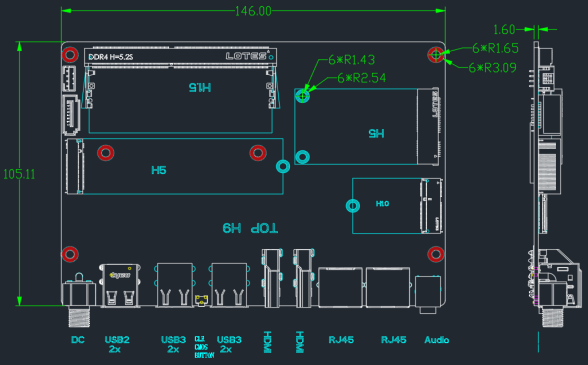The image size is (588, 365).
Task: Select the 6*R1.65 radius annotation
Action: click(495, 48)
